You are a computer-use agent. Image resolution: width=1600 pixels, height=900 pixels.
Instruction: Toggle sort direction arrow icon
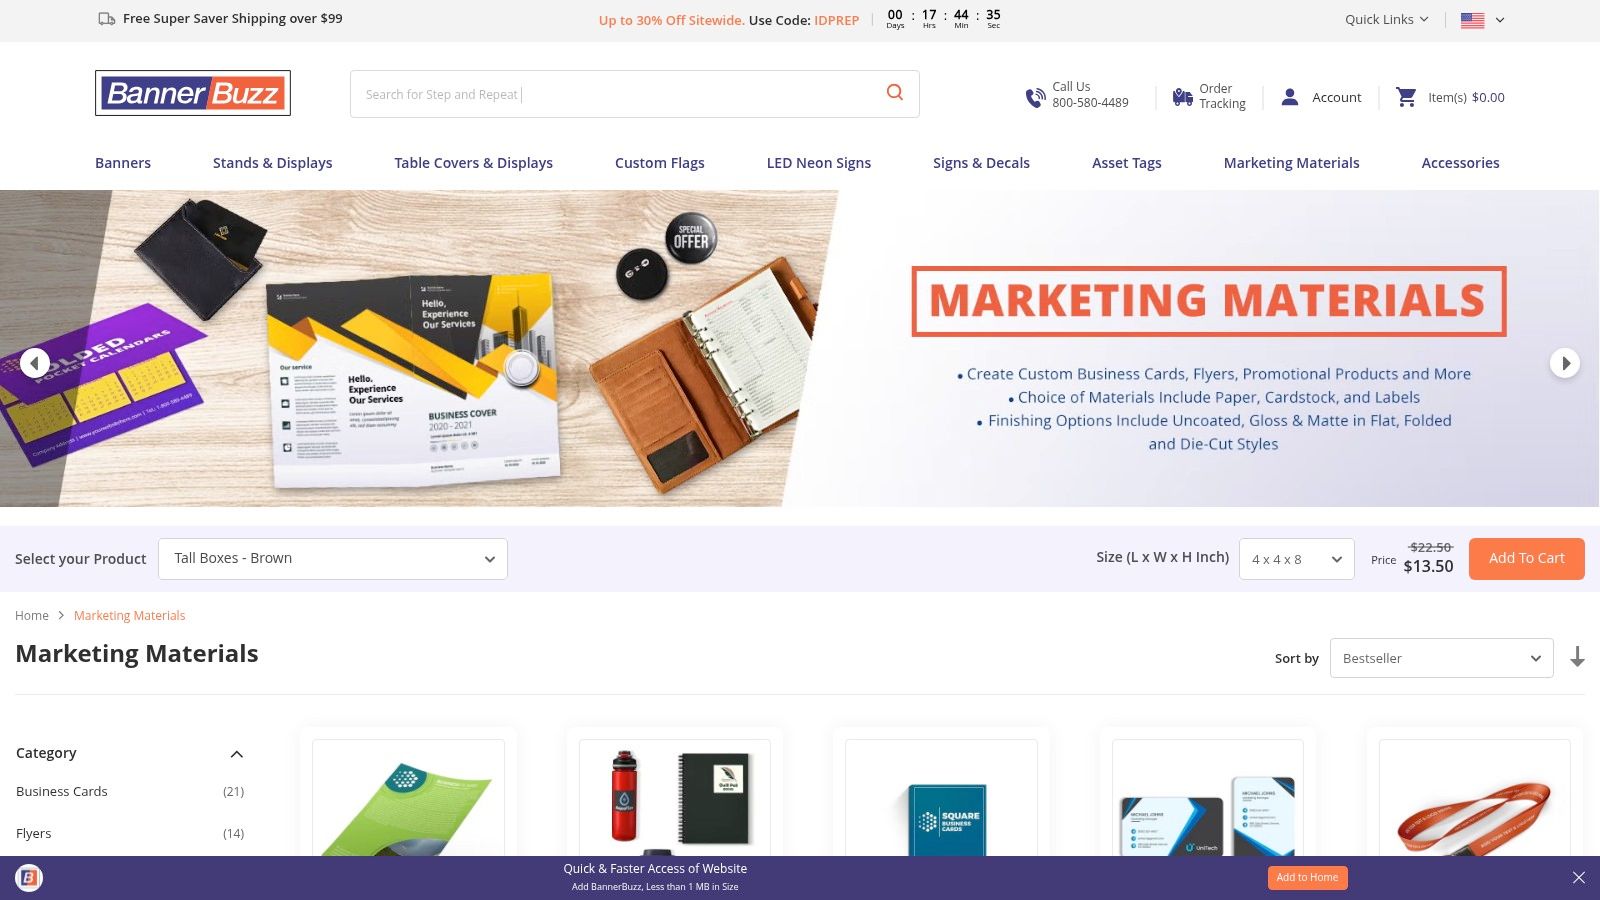1577,657
